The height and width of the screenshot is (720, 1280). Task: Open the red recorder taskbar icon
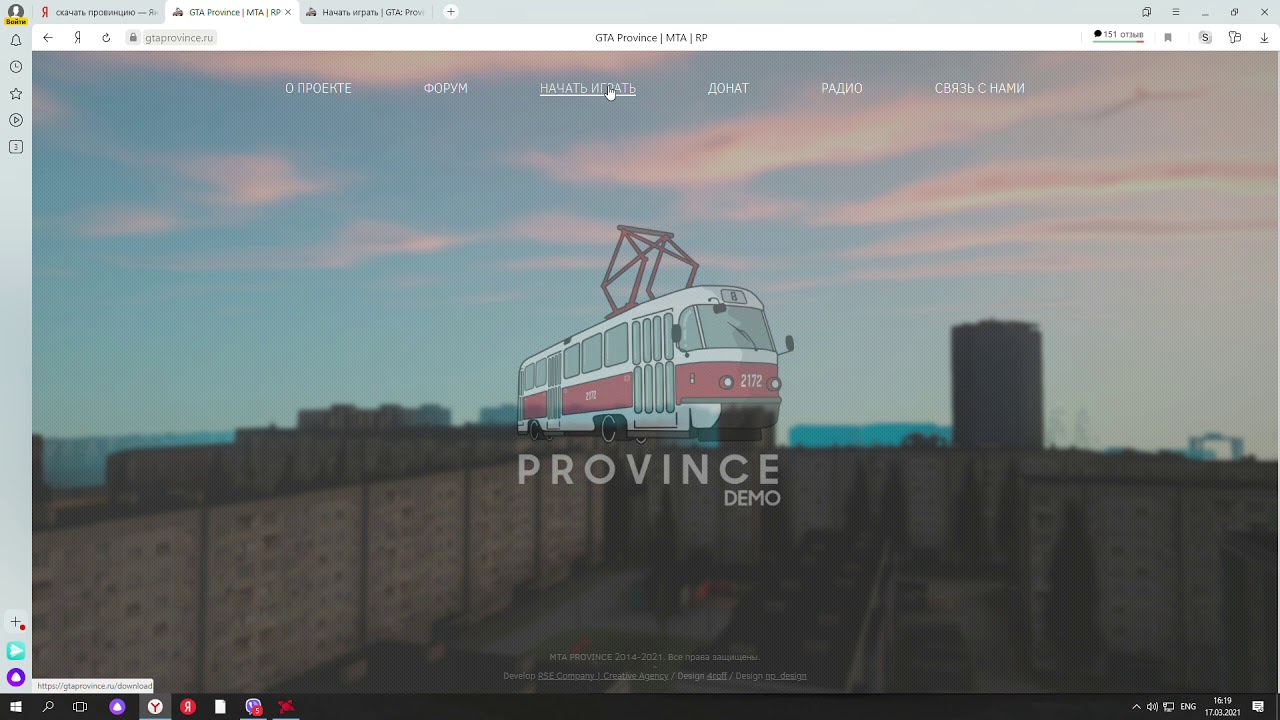pos(286,707)
